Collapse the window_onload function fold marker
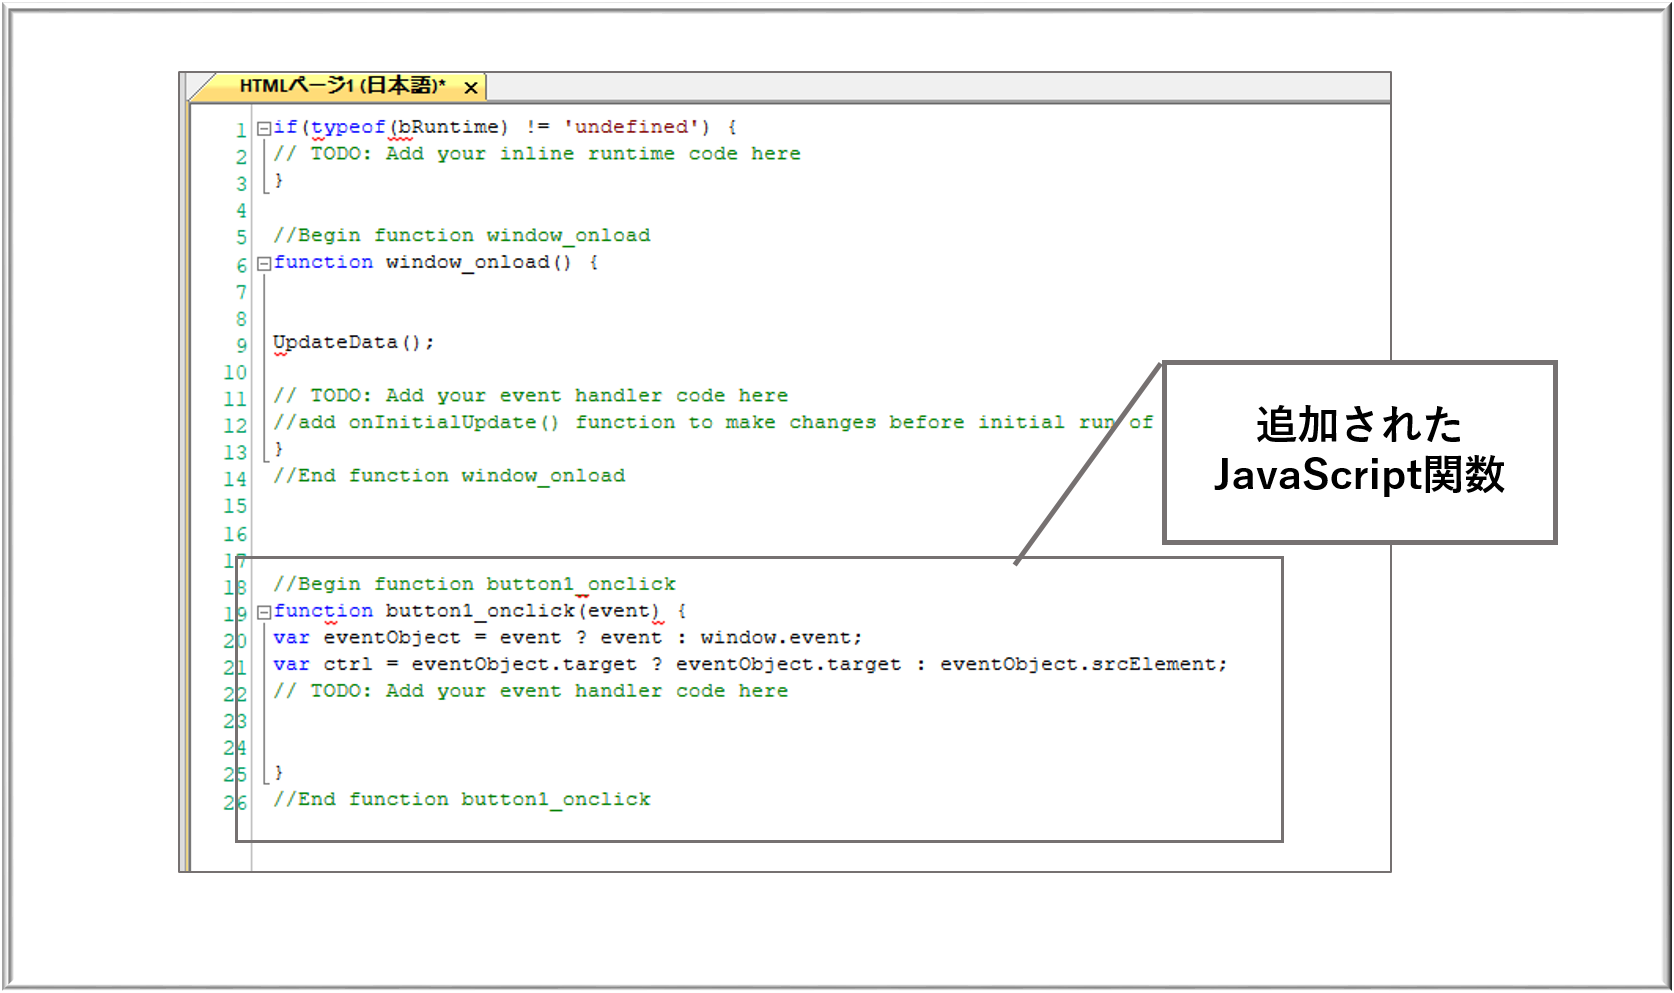Image resolution: width=1674 pixels, height=993 pixels. point(264,263)
